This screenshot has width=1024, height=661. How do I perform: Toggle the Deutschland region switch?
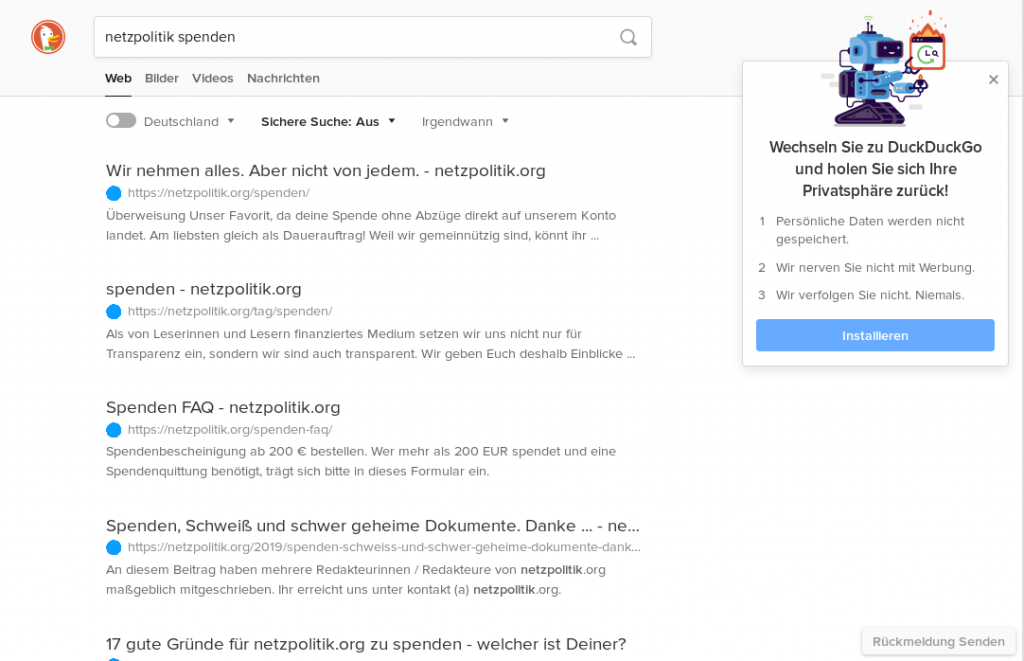[121, 121]
